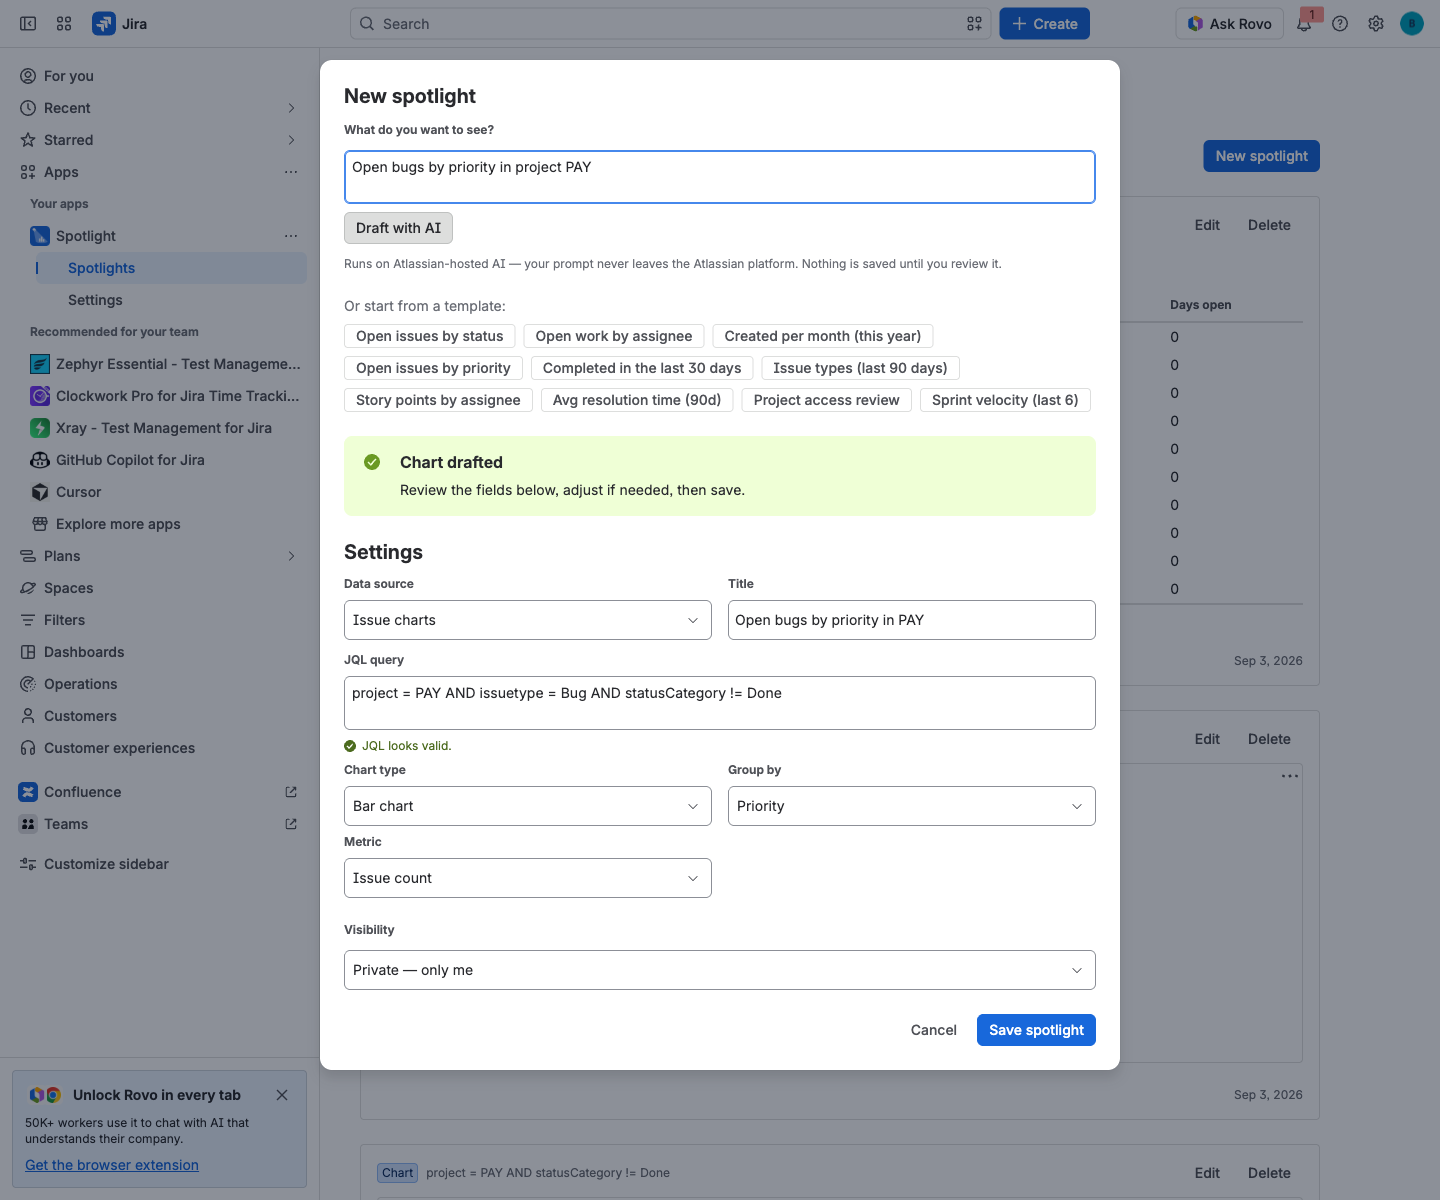Delete the project = PAY chart spotlight
This screenshot has width=1440, height=1200.
pos(1269,1173)
